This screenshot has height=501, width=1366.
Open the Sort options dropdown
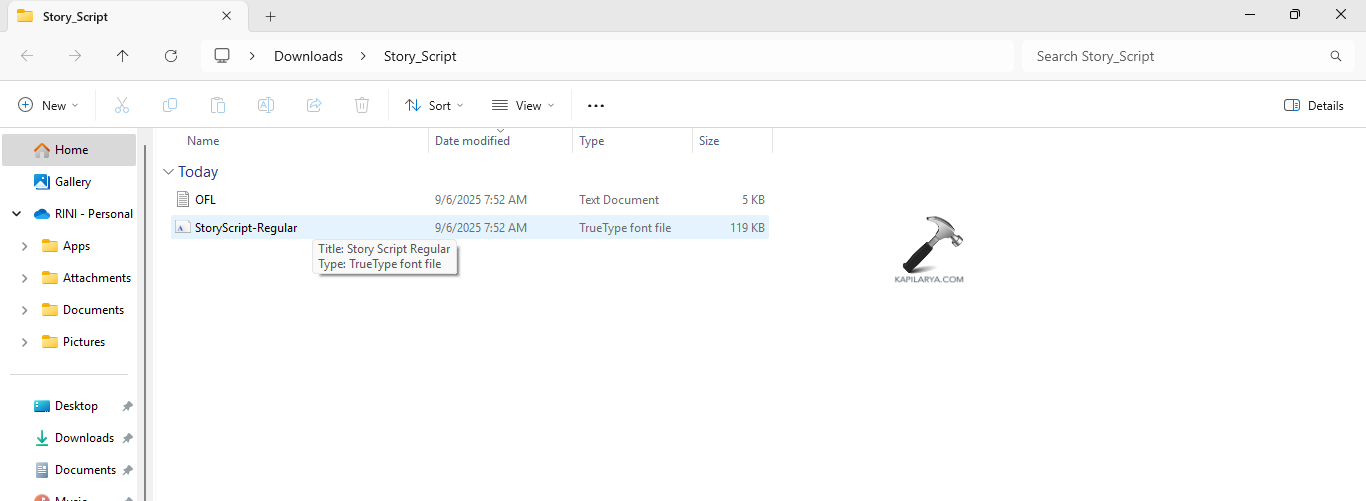point(434,105)
